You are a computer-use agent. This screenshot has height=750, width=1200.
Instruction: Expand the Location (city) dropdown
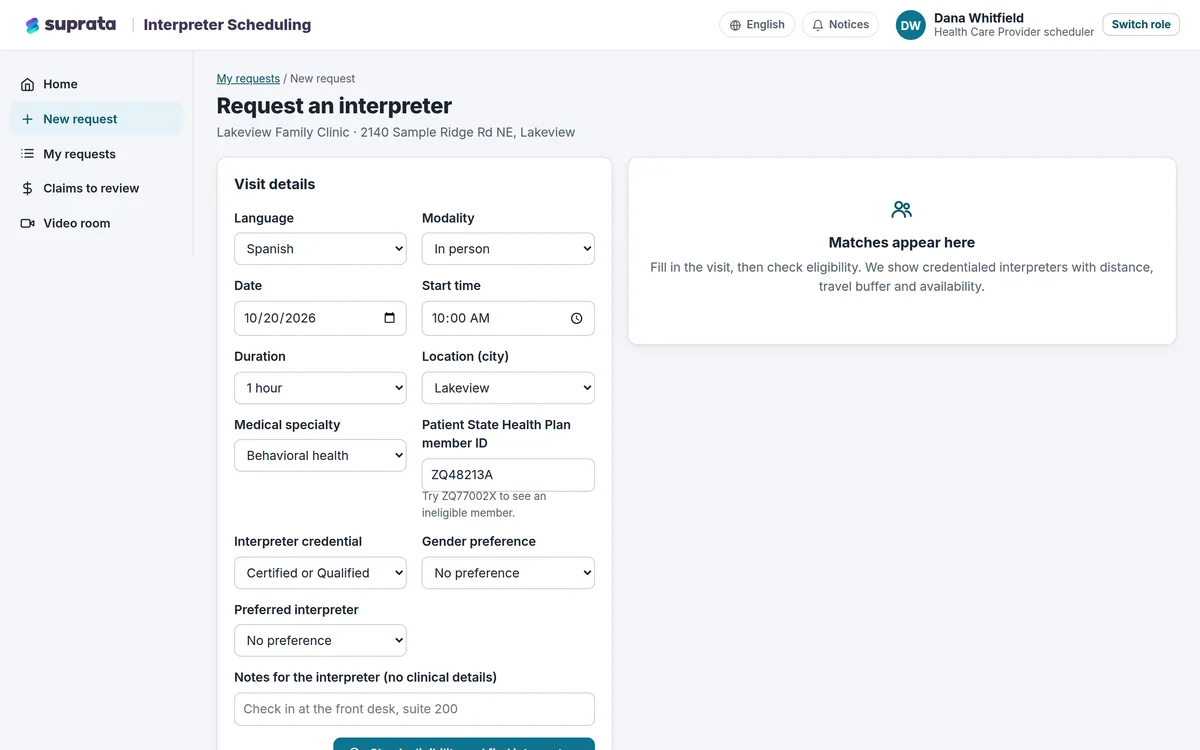(508, 388)
